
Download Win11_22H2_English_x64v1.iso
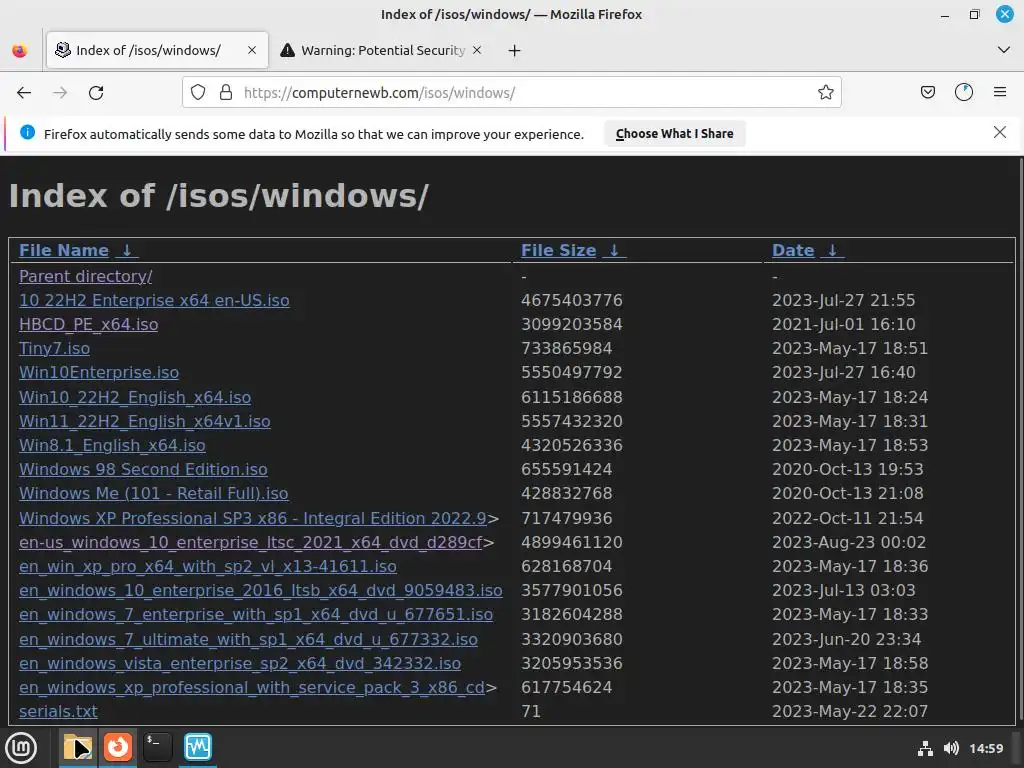pos(144,421)
